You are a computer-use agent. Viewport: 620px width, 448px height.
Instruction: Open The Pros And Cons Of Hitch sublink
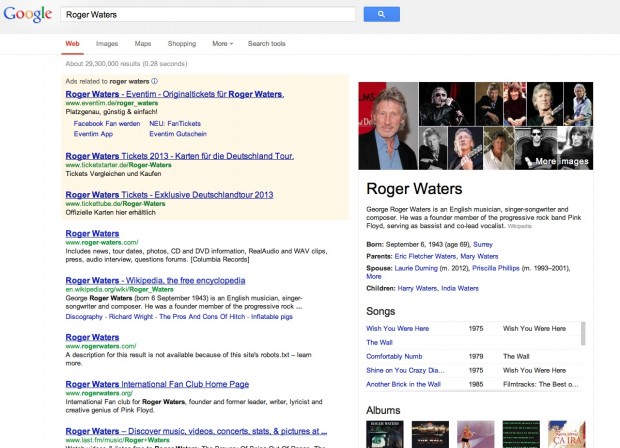[202, 316]
